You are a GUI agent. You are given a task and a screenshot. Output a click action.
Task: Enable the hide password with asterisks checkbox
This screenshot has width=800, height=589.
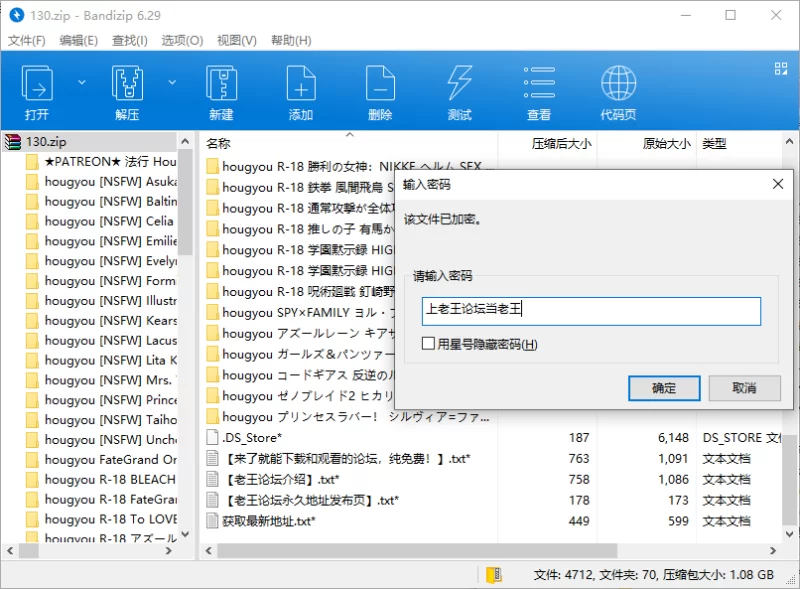[428, 344]
